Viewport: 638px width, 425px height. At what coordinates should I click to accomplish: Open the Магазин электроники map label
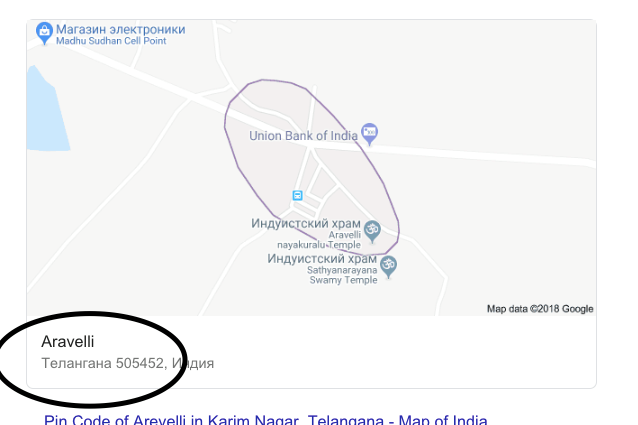tap(120, 29)
